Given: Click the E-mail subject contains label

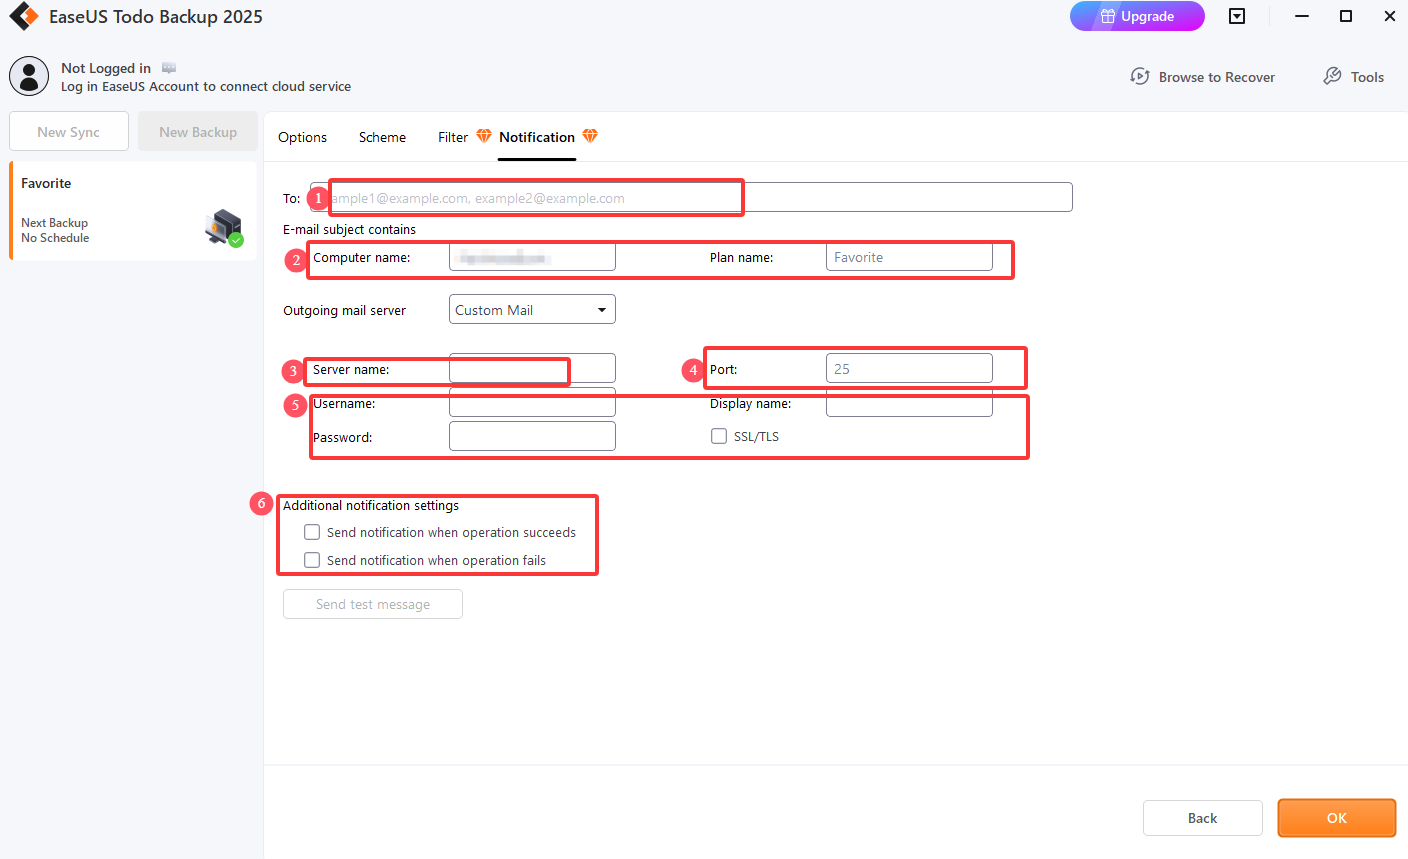Looking at the screenshot, I should point(349,229).
